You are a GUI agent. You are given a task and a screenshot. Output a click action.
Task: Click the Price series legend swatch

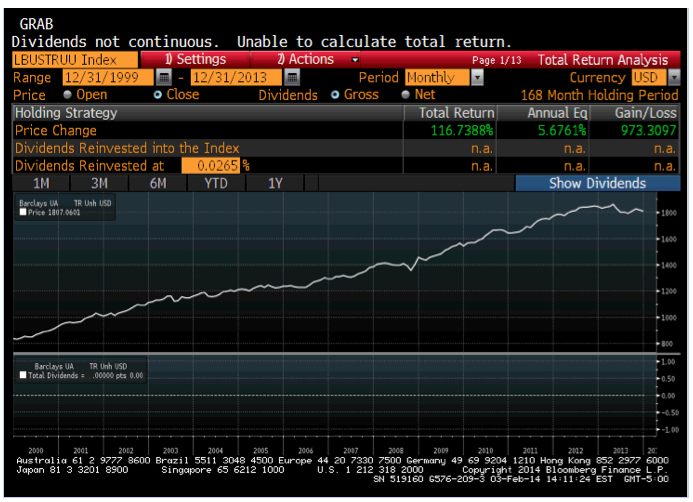point(24,213)
